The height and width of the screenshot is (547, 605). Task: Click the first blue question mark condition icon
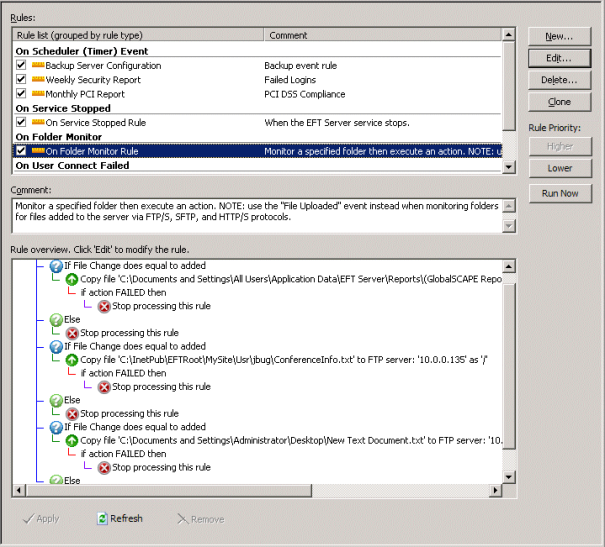[x=56, y=266]
